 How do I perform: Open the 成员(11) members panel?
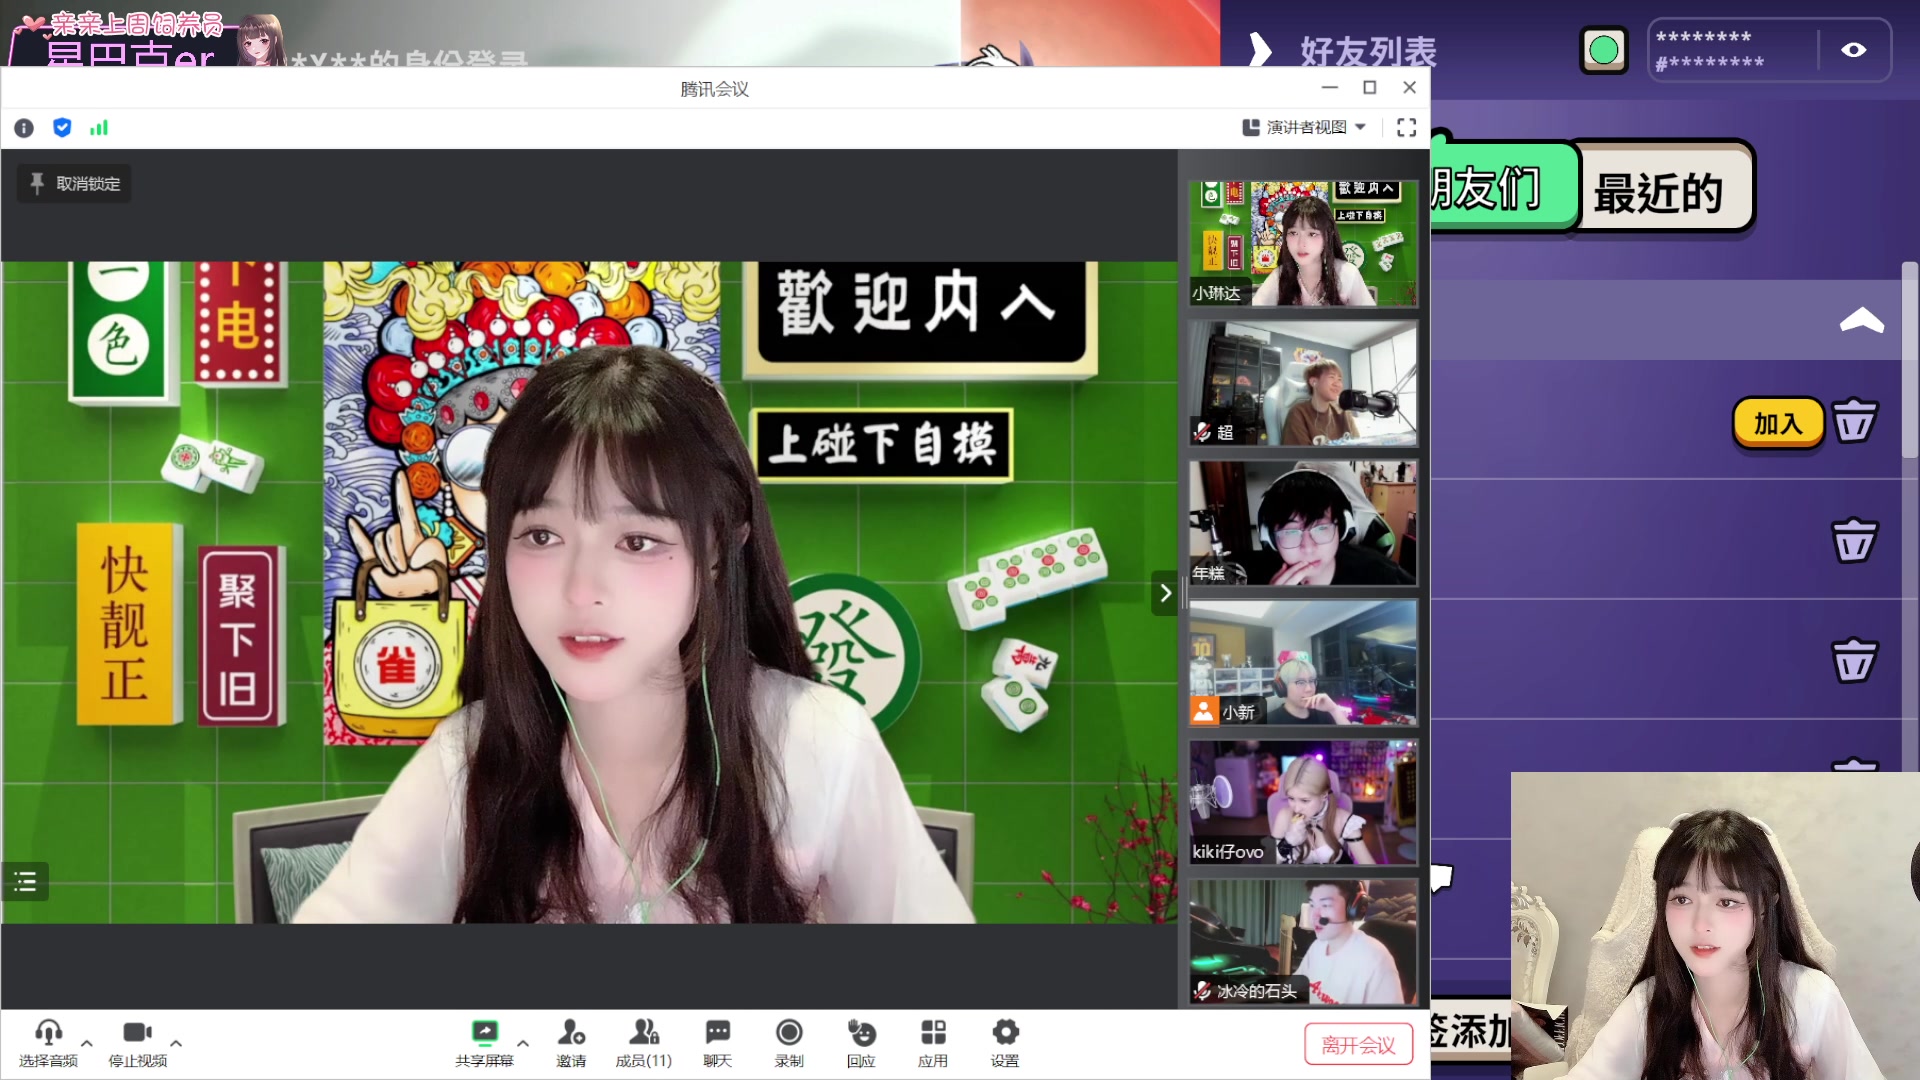coord(643,1042)
